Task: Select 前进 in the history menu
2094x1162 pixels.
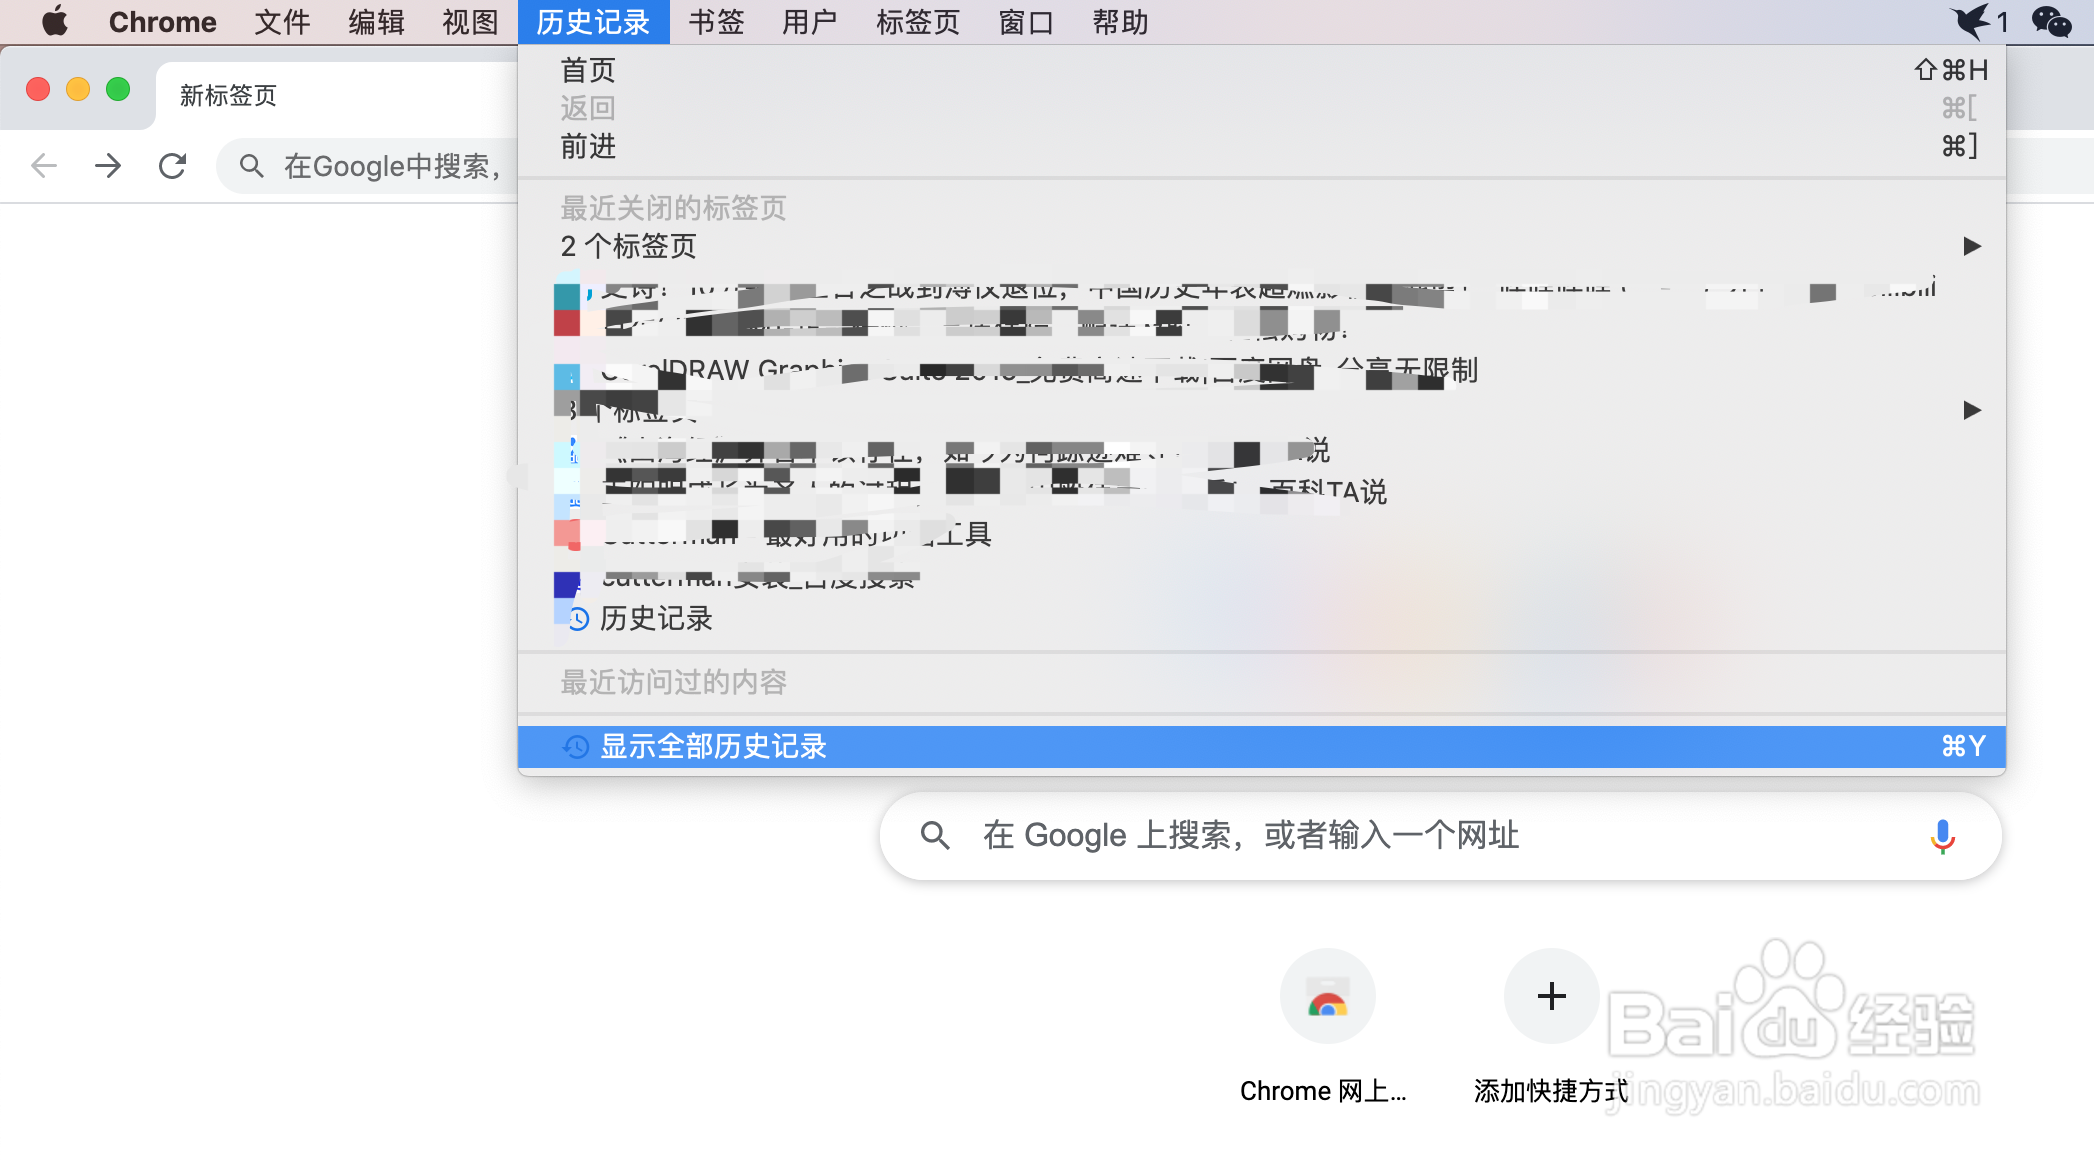Action: click(1262, 146)
